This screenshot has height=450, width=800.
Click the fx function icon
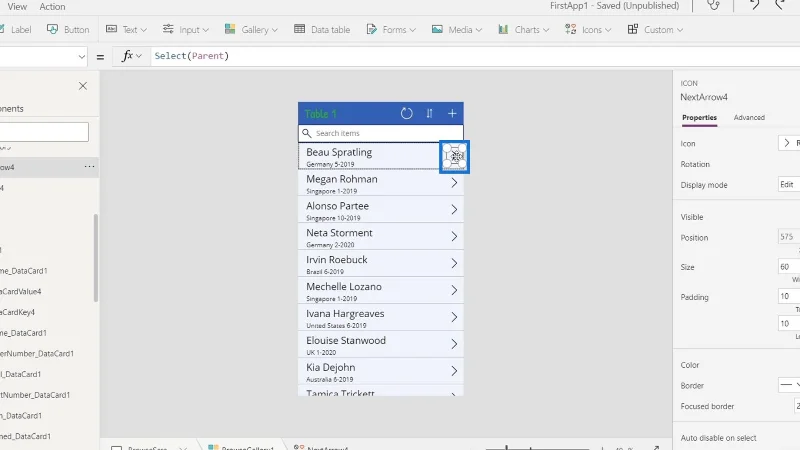pos(131,56)
